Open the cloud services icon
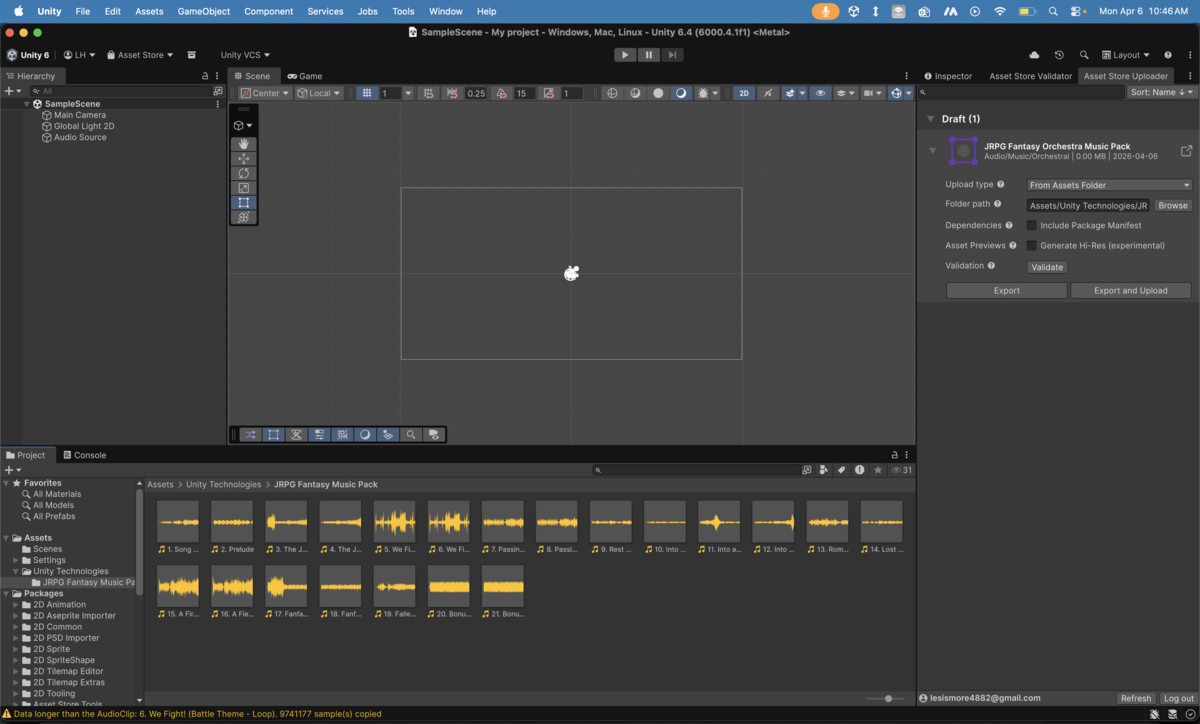 coord(1034,55)
